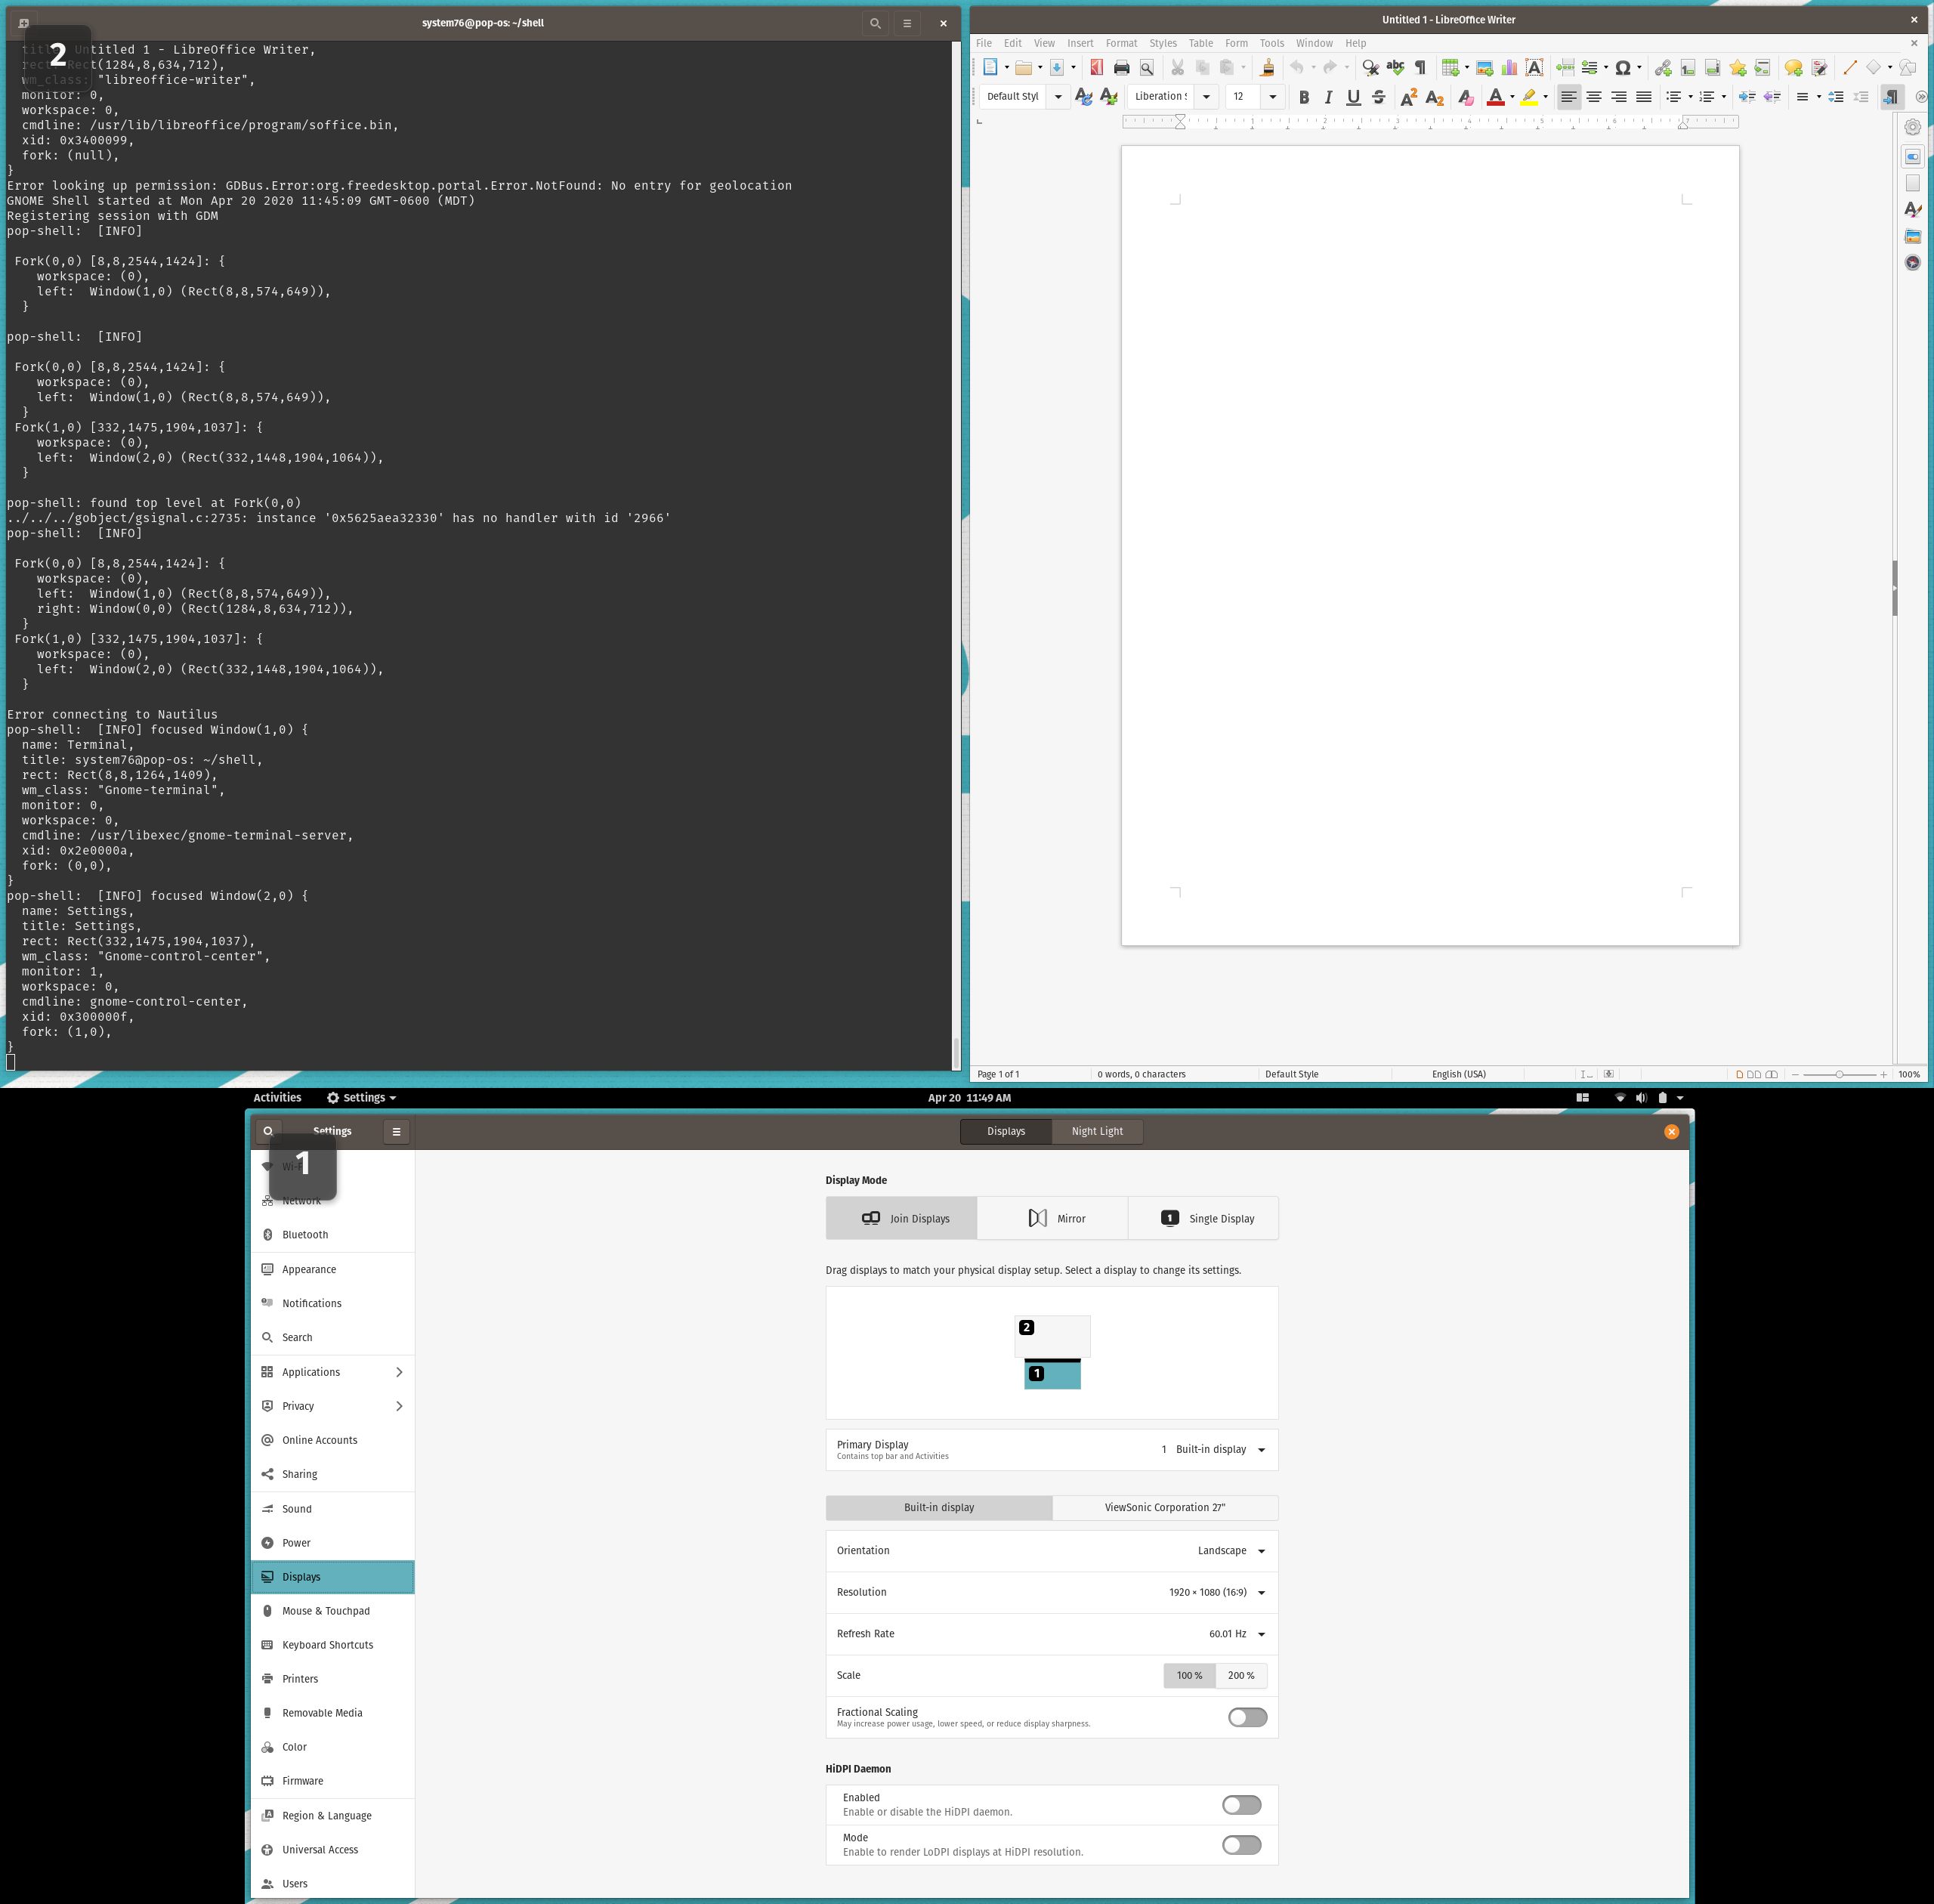The image size is (1934, 1904).
Task: Select 200 % scale option
Action: (x=1241, y=1675)
